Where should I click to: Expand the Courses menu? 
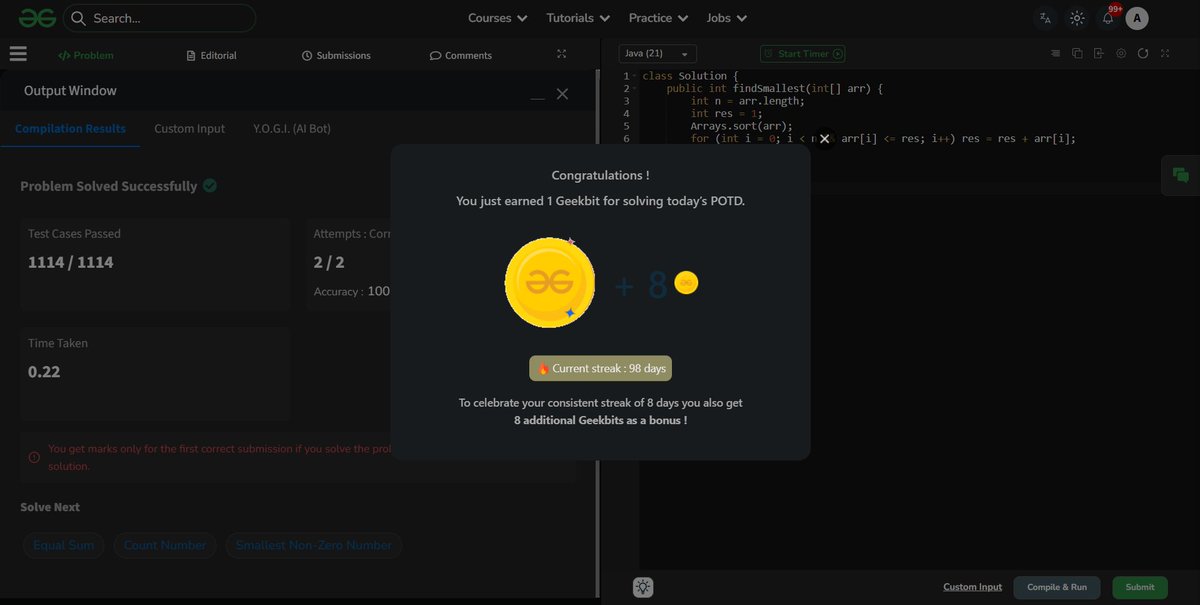click(497, 18)
